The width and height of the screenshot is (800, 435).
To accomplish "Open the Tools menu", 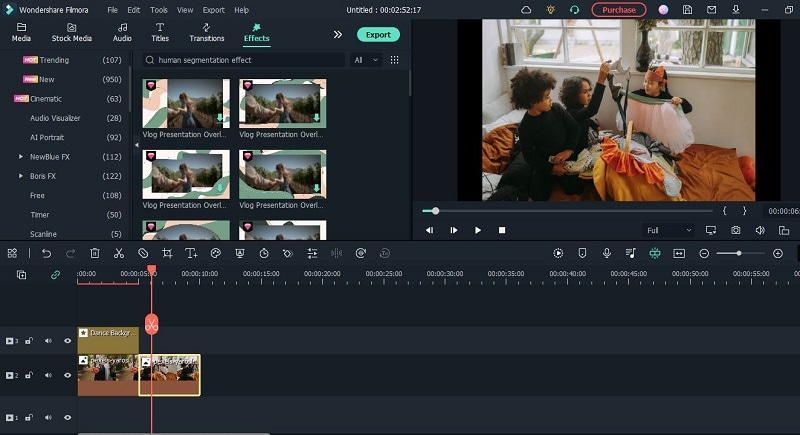I will (159, 10).
